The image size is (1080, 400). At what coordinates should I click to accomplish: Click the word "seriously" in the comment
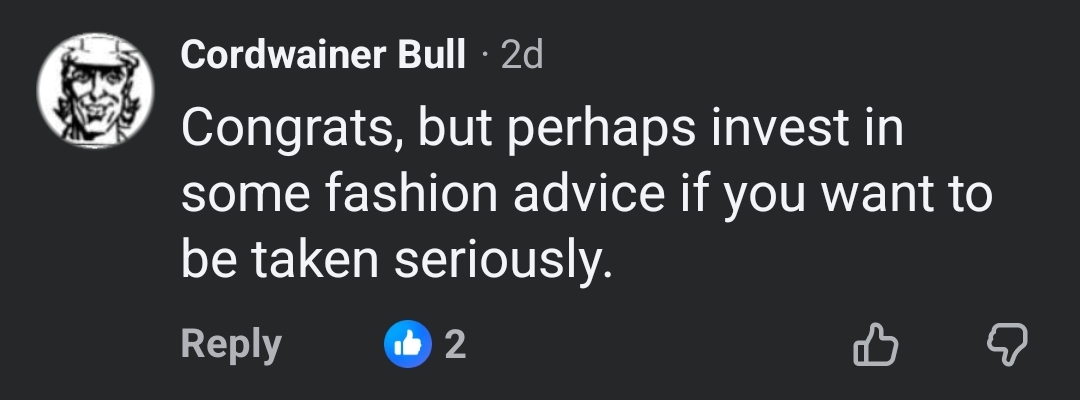499,260
